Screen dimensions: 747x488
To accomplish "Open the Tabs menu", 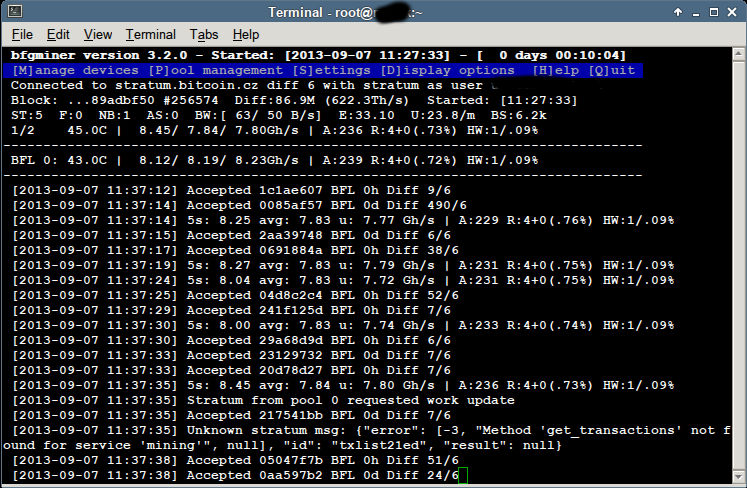I will (x=204, y=35).
